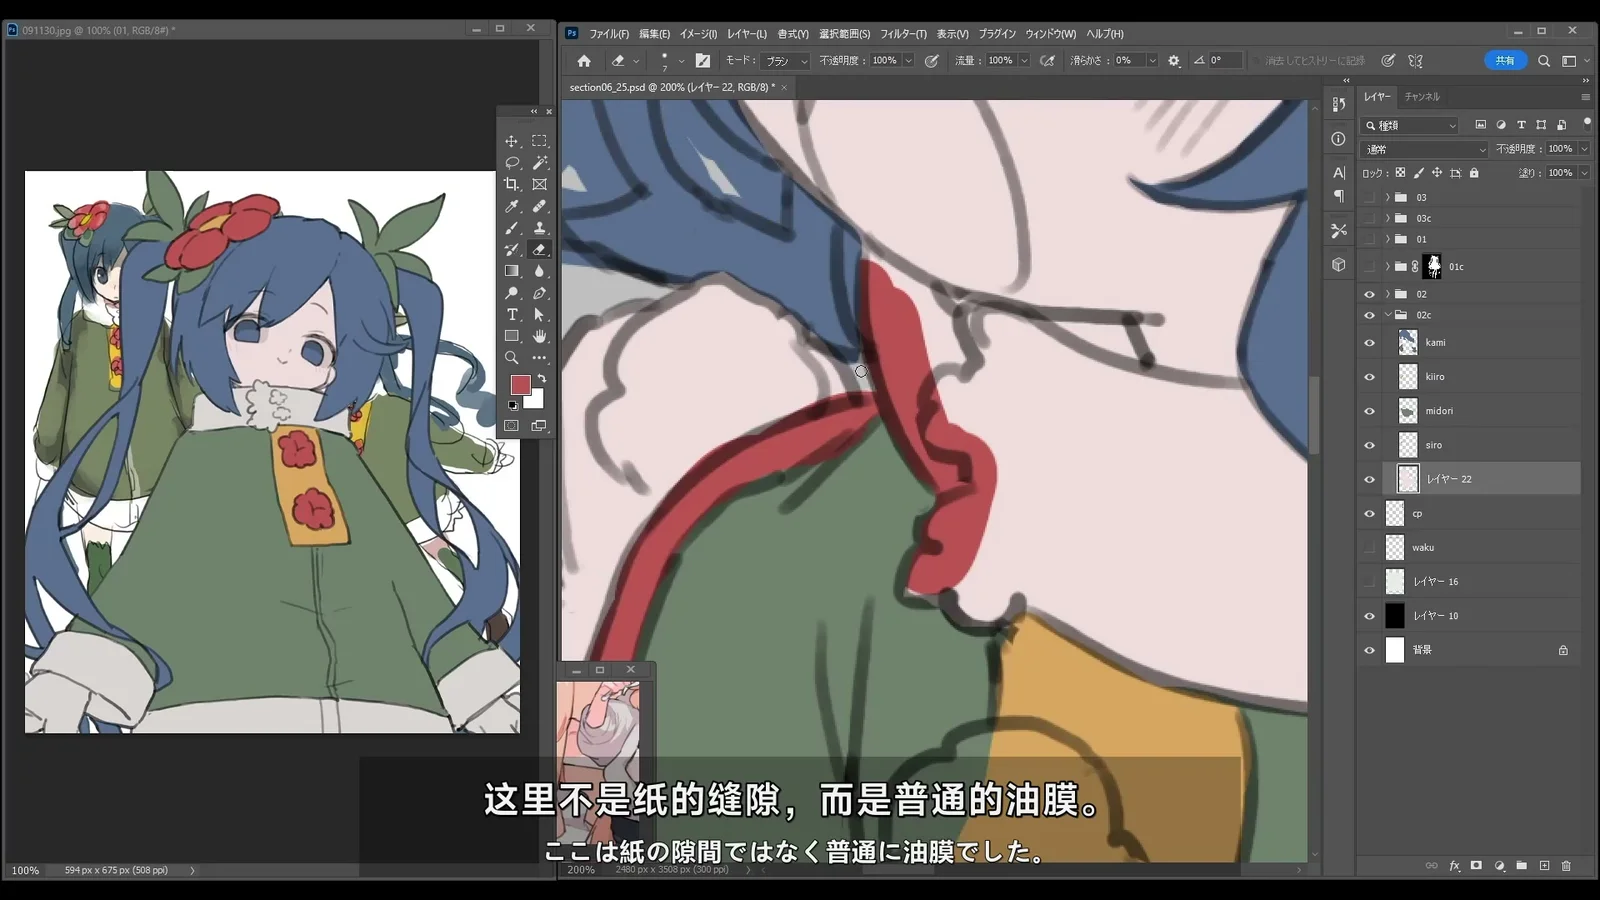
Task: Click the 共有 share button
Action: point(1505,61)
